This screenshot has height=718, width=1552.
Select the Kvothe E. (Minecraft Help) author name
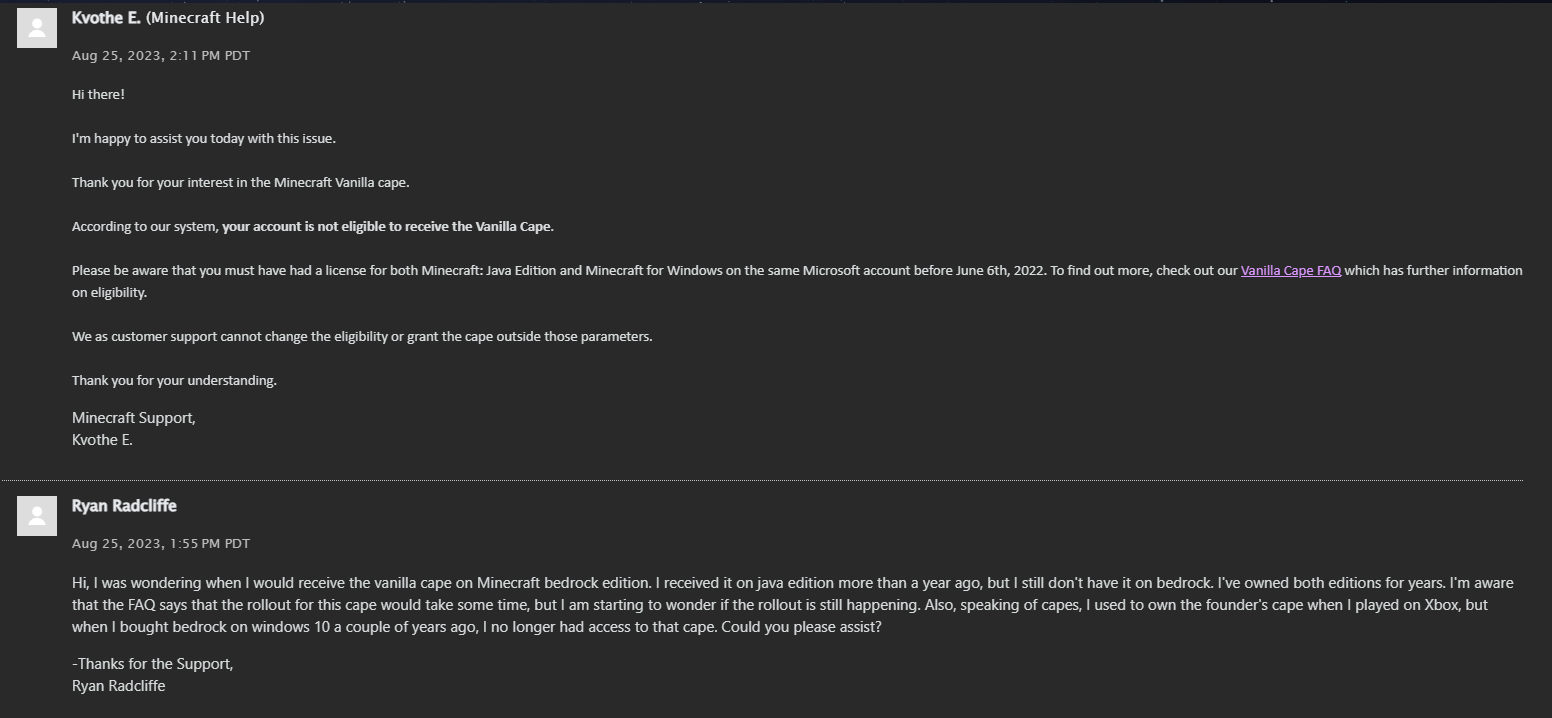168,18
